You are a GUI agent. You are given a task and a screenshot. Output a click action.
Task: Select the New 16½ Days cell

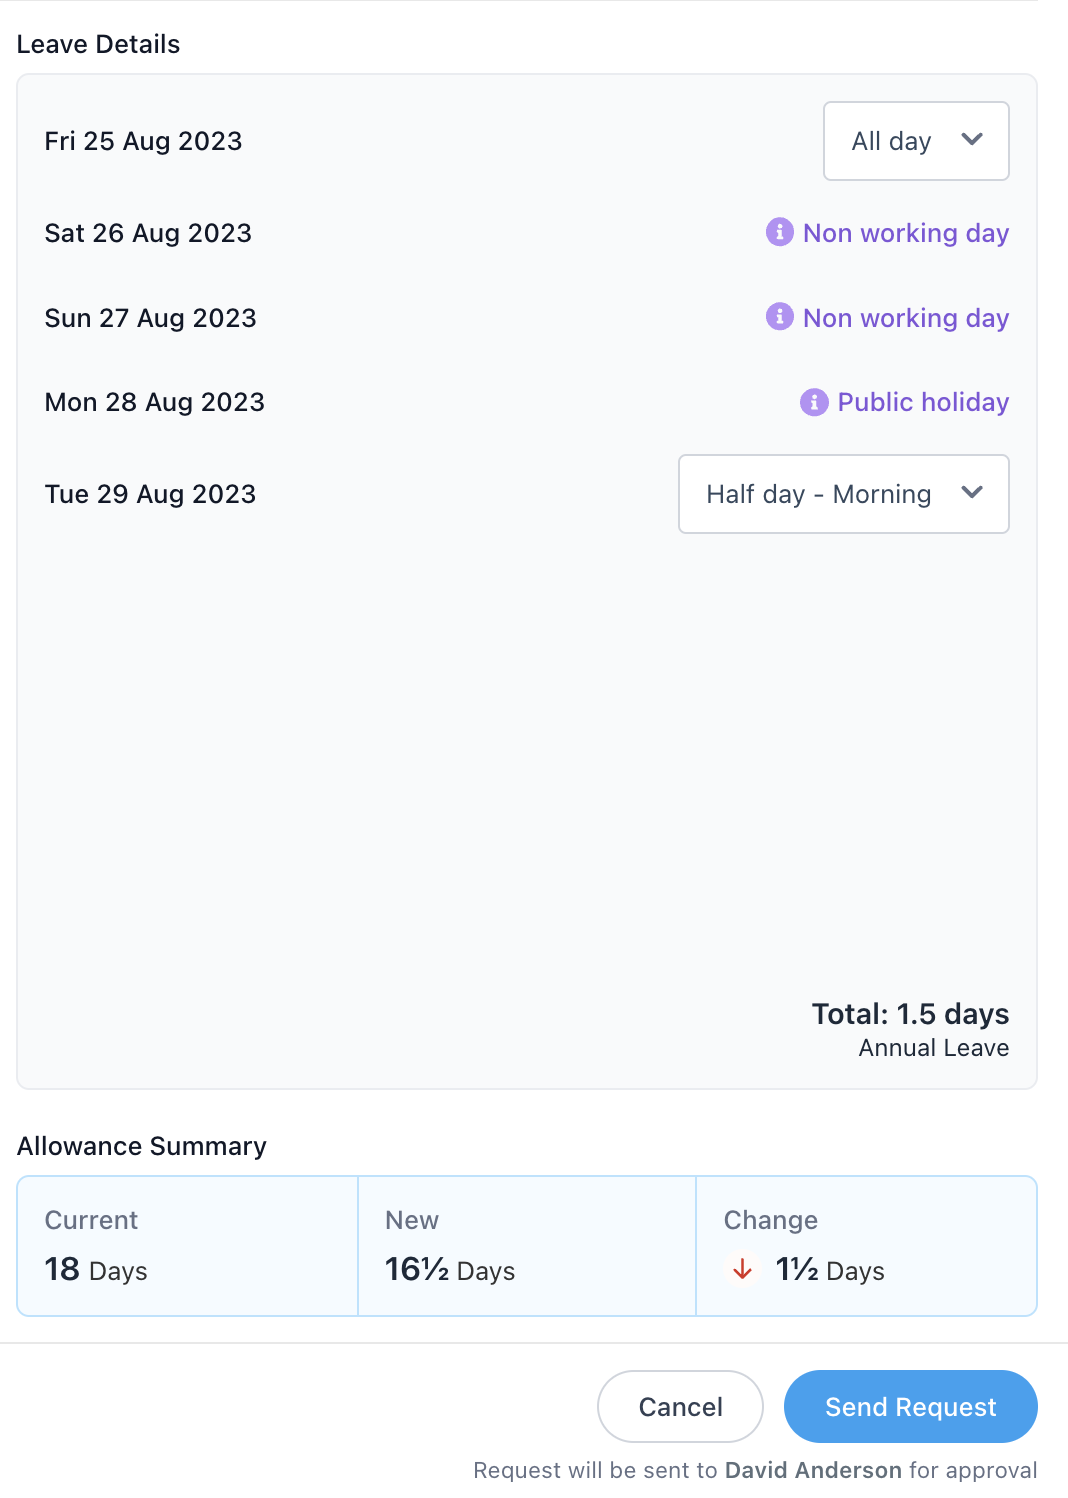coord(527,1246)
